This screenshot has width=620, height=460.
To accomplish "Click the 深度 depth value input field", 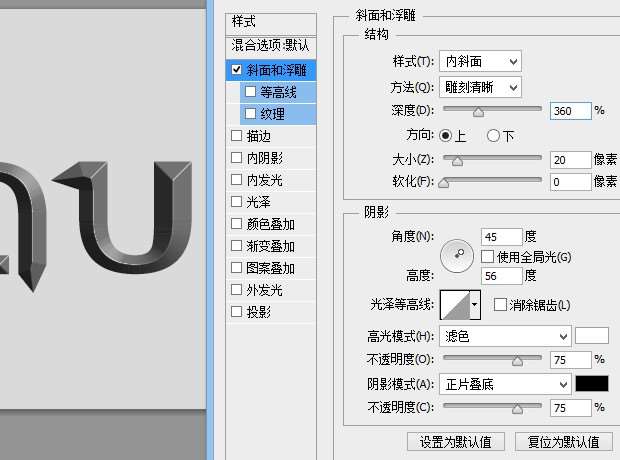I will click(570, 111).
